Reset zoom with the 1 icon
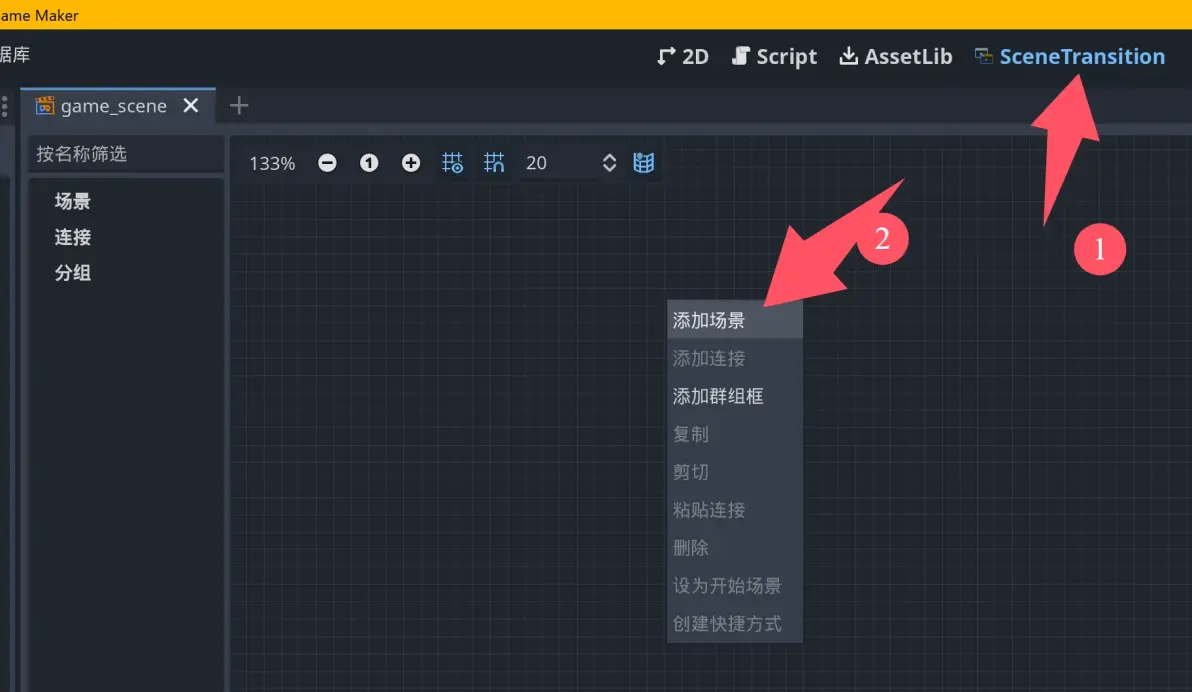Image resolution: width=1192 pixels, height=692 pixels. coord(369,163)
